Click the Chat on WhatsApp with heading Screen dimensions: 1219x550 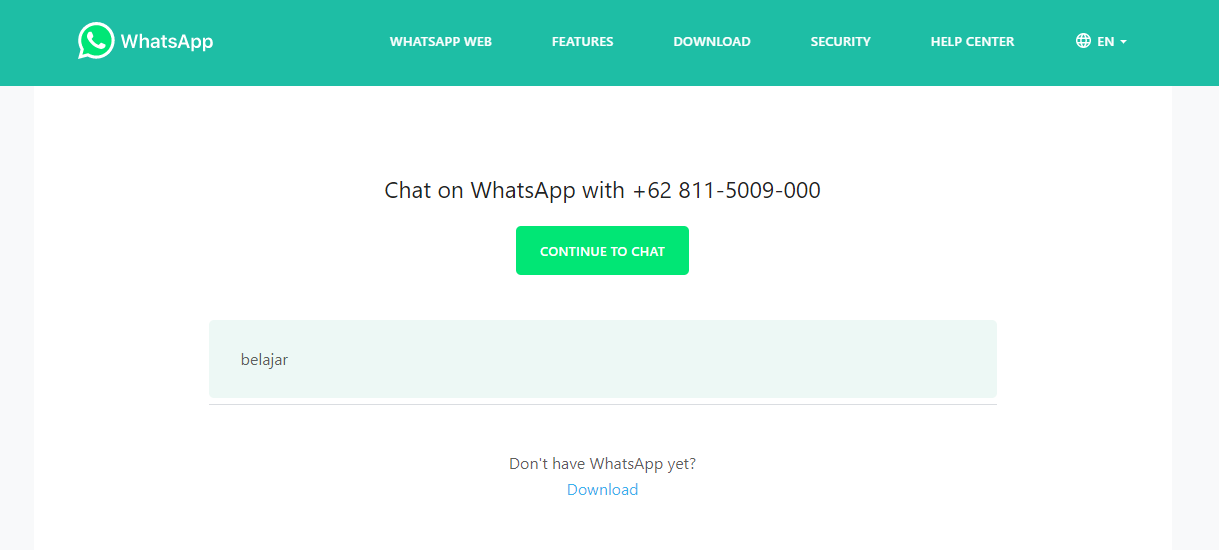505,190
